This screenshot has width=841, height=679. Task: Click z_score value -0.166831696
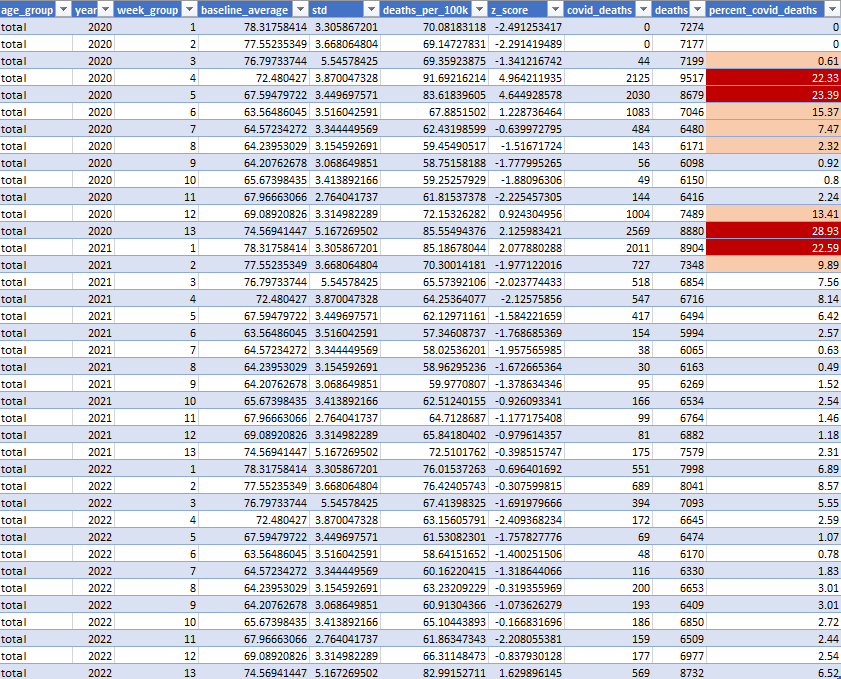click(528, 622)
